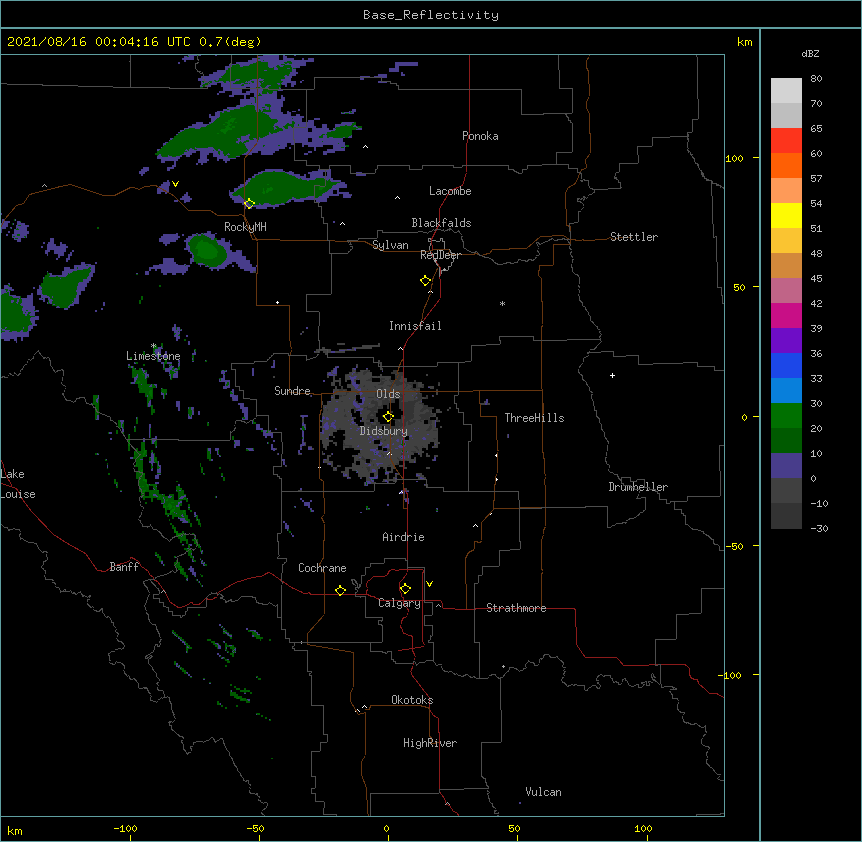Screen dimensions: 862x842
Task: Click the ThreeHills city label
Action: [x=534, y=418]
